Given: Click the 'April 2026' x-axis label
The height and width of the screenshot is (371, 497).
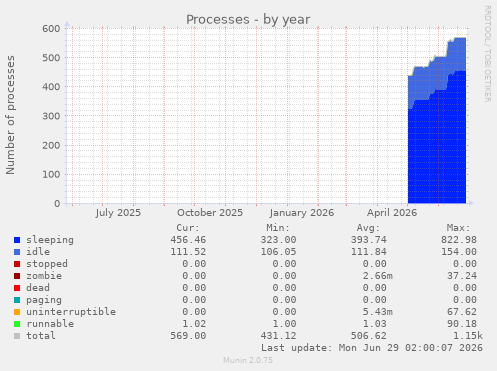Looking at the screenshot, I should (392, 213).
